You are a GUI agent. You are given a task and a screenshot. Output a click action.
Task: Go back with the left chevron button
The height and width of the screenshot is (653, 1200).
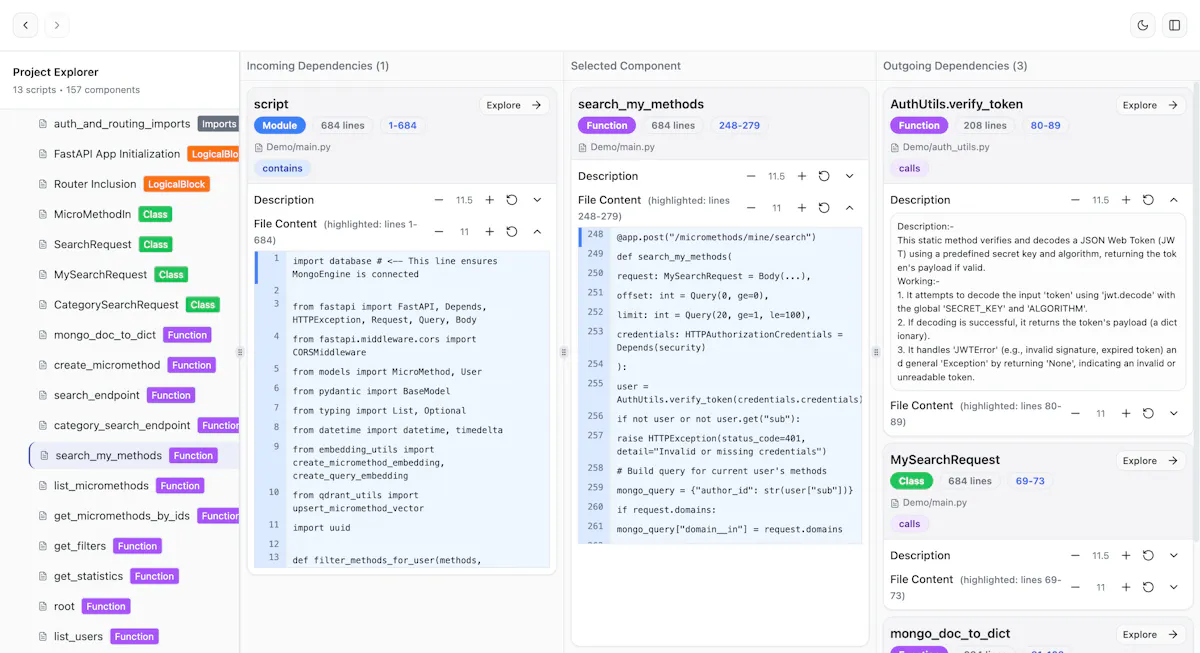click(x=26, y=25)
